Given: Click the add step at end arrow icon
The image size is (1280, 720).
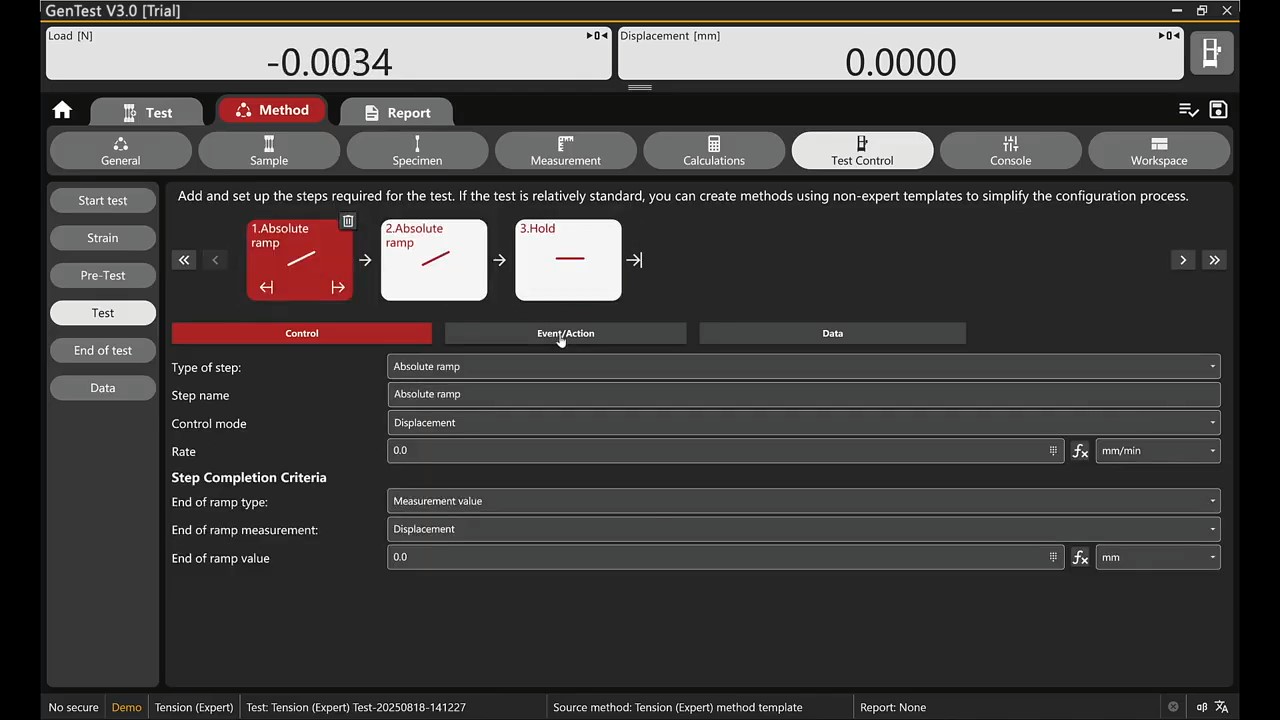Looking at the screenshot, I should click(634, 260).
